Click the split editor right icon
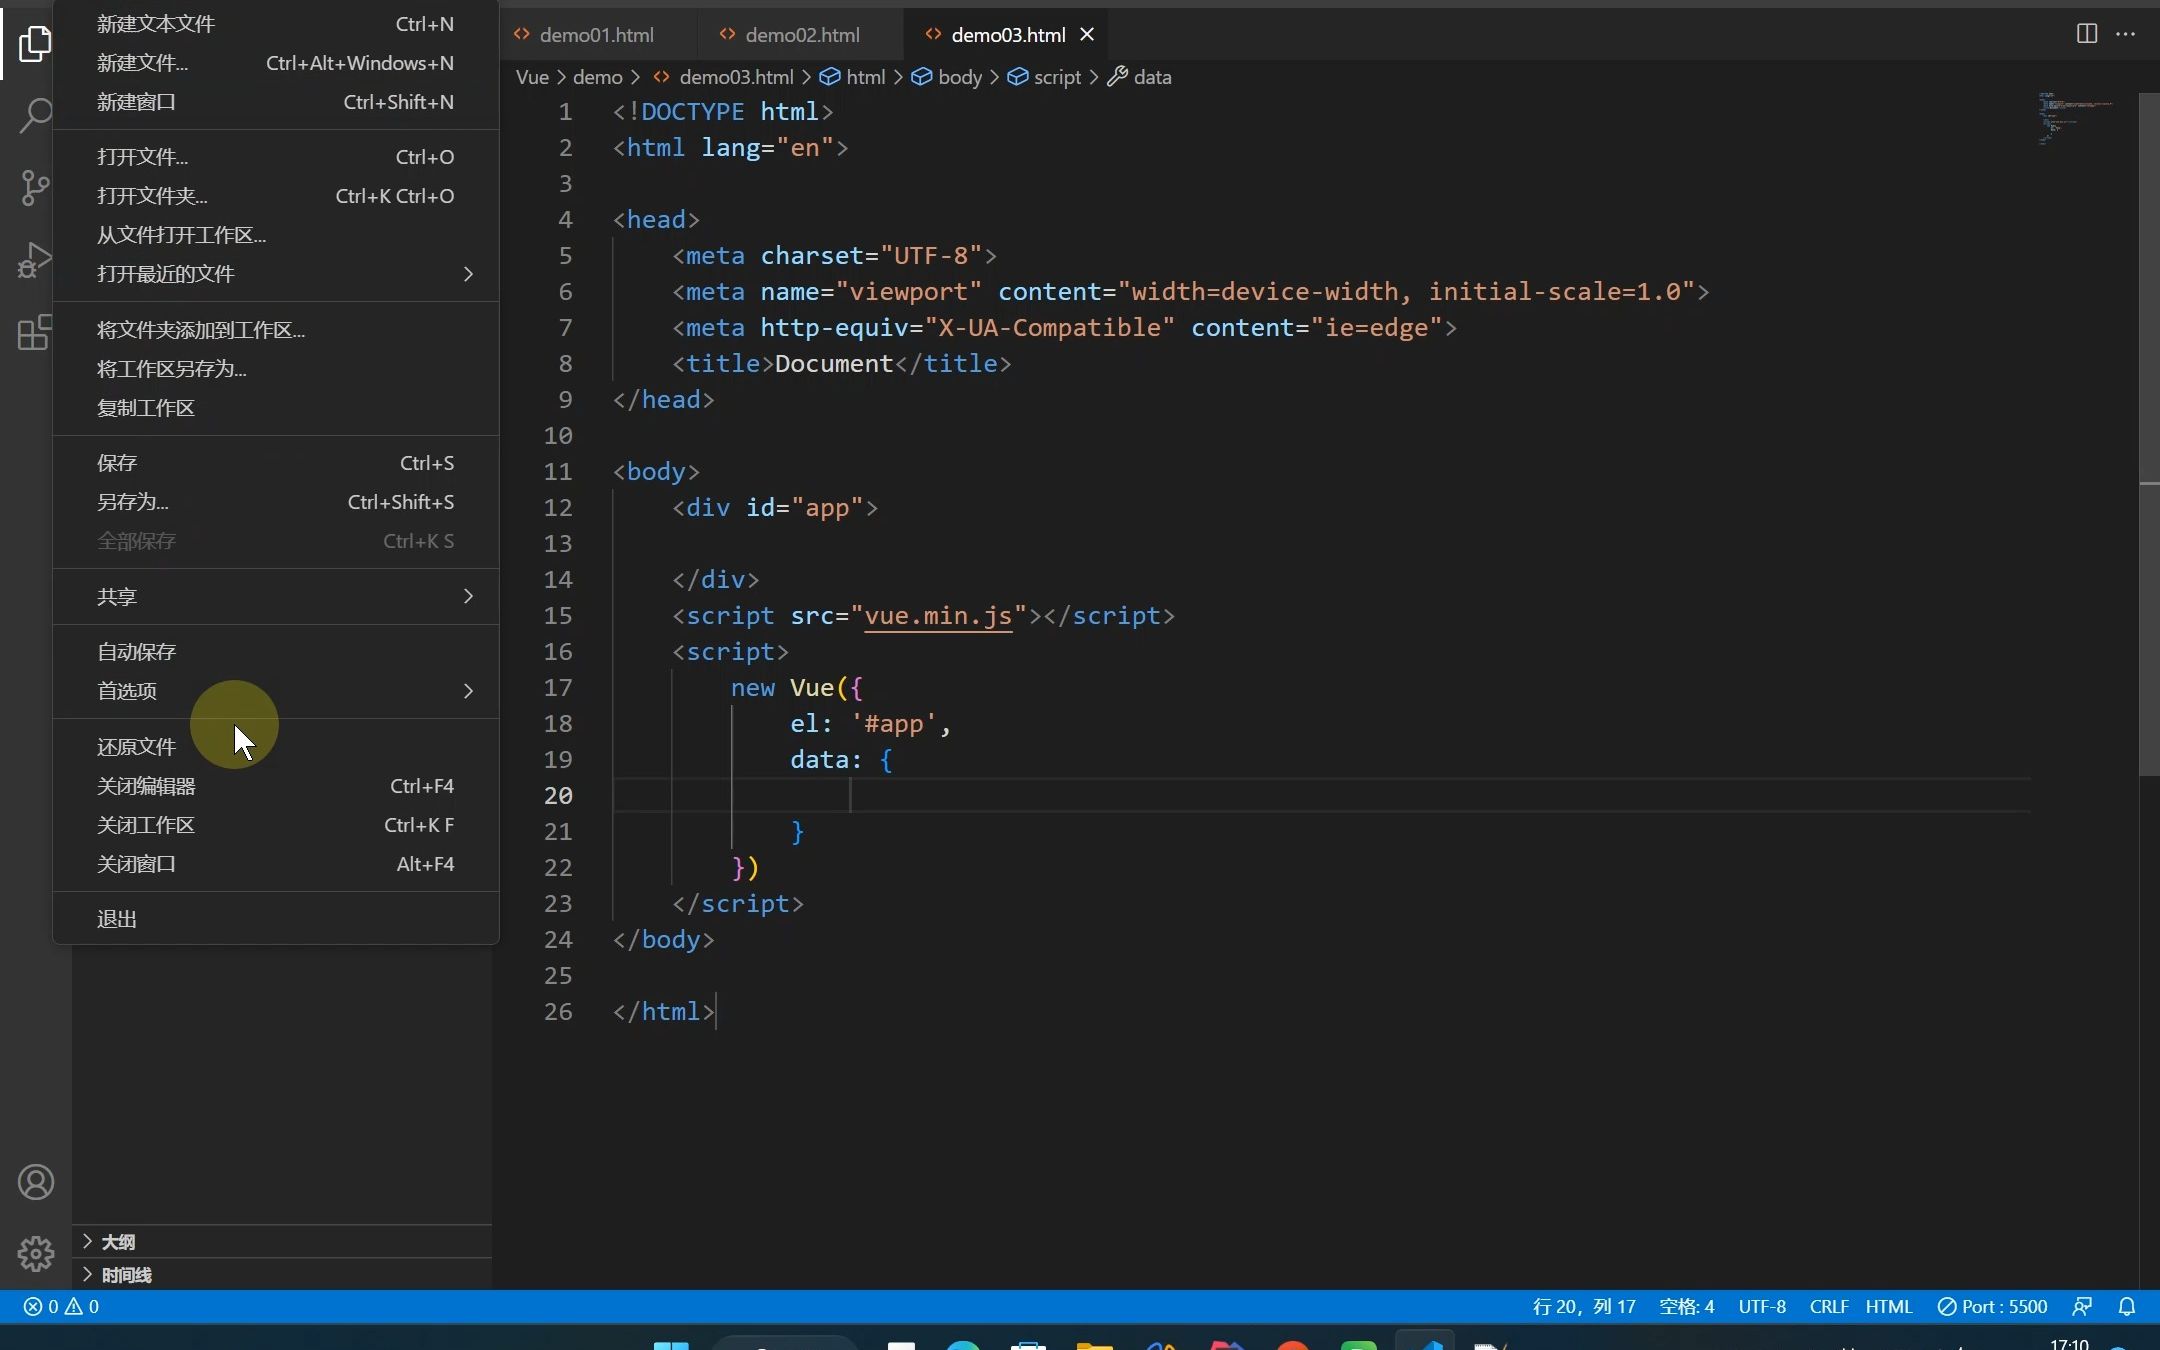2160x1350 pixels. 2086,34
